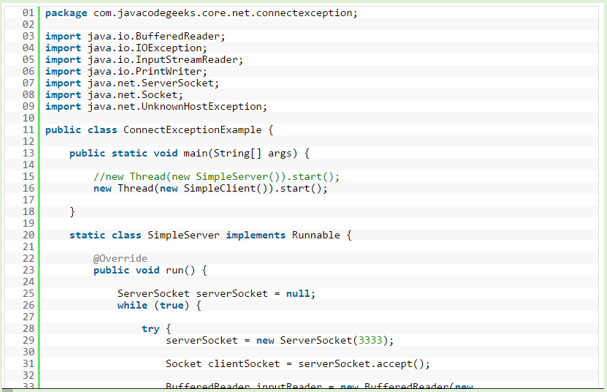Image resolution: width=607 pixels, height=392 pixels.
Task: Click the closing brace on line 18
Action: (x=72, y=212)
